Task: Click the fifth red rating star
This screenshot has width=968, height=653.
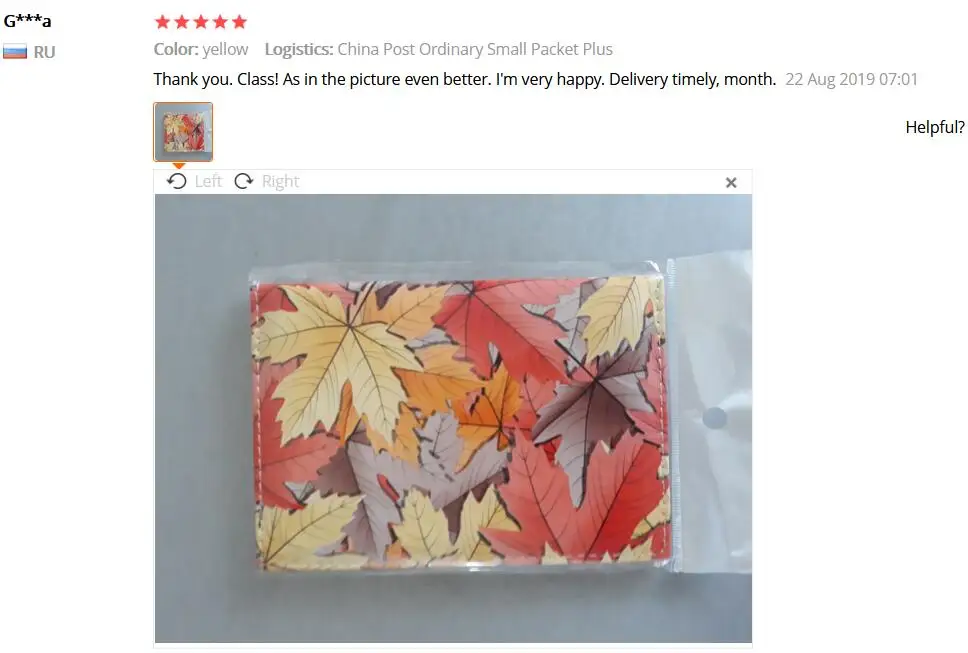Action: [240, 22]
